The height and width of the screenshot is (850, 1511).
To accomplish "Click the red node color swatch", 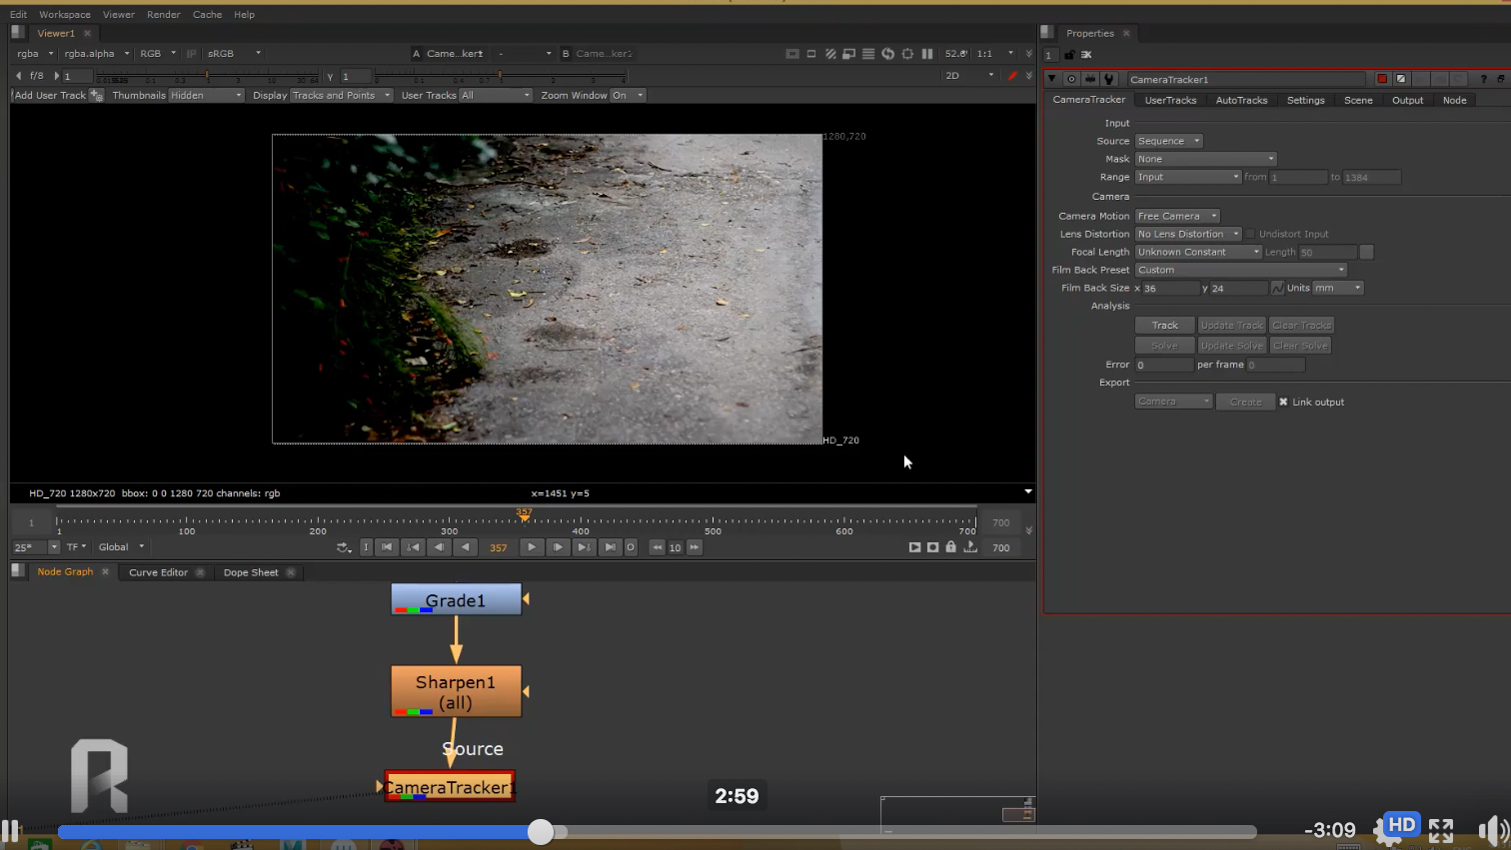I will [1382, 79].
